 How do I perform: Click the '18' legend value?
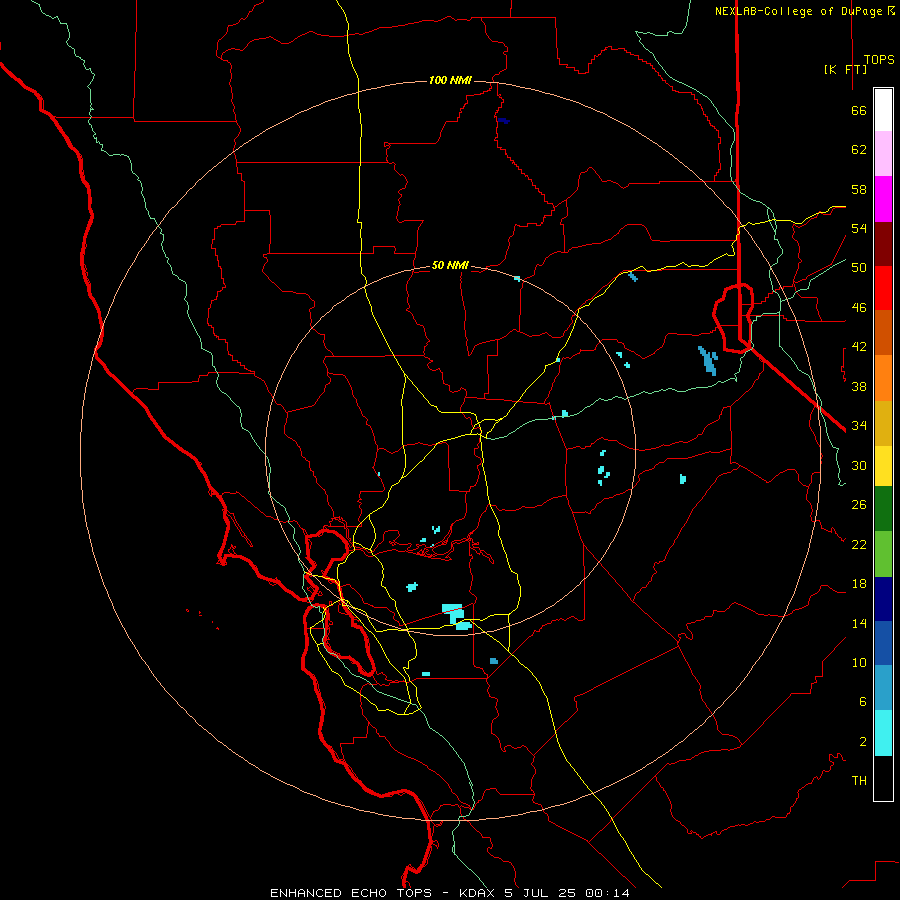tap(859, 584)
